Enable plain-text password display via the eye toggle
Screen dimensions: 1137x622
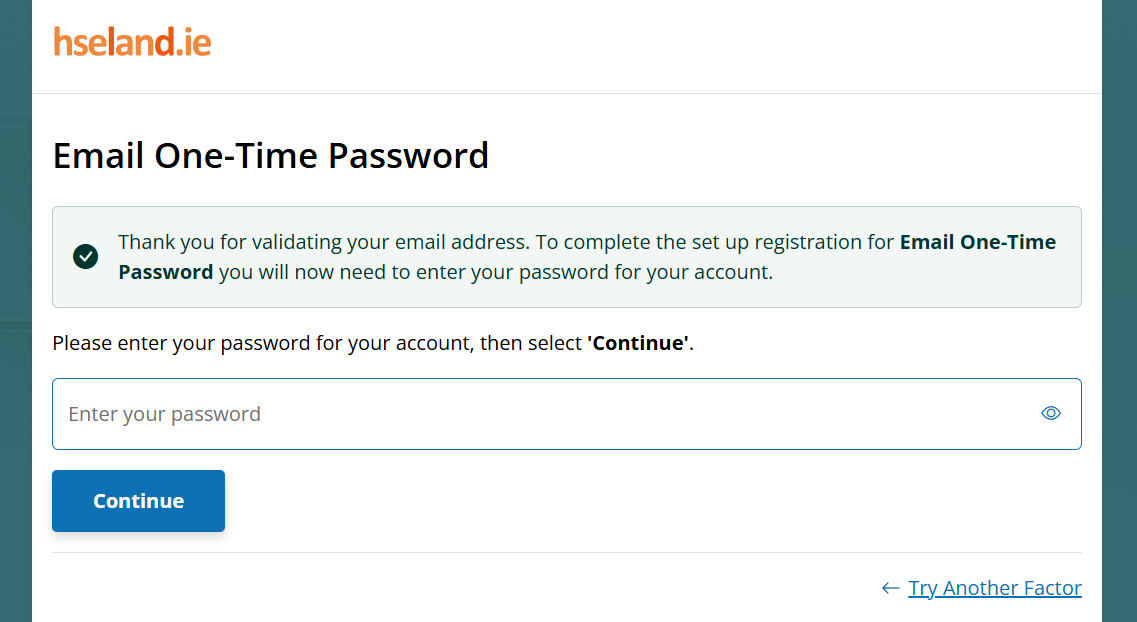pyautogui.click(x=1051, y=412)
